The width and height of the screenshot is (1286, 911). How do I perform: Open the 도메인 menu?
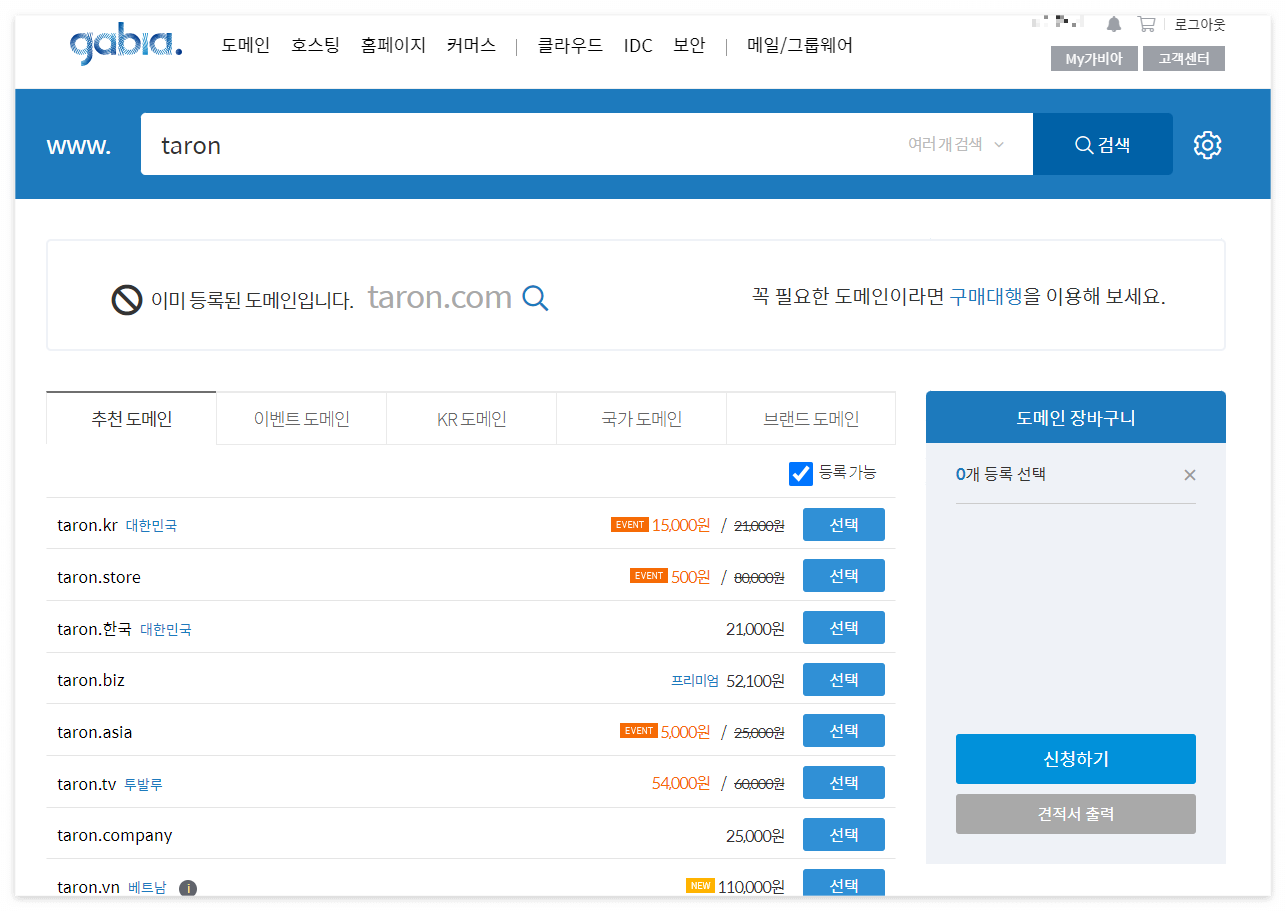(246, 45)
